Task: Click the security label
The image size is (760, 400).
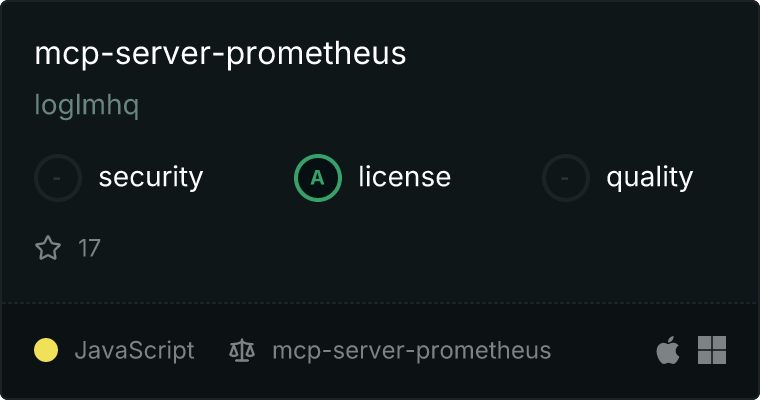Action: point(151,177)
